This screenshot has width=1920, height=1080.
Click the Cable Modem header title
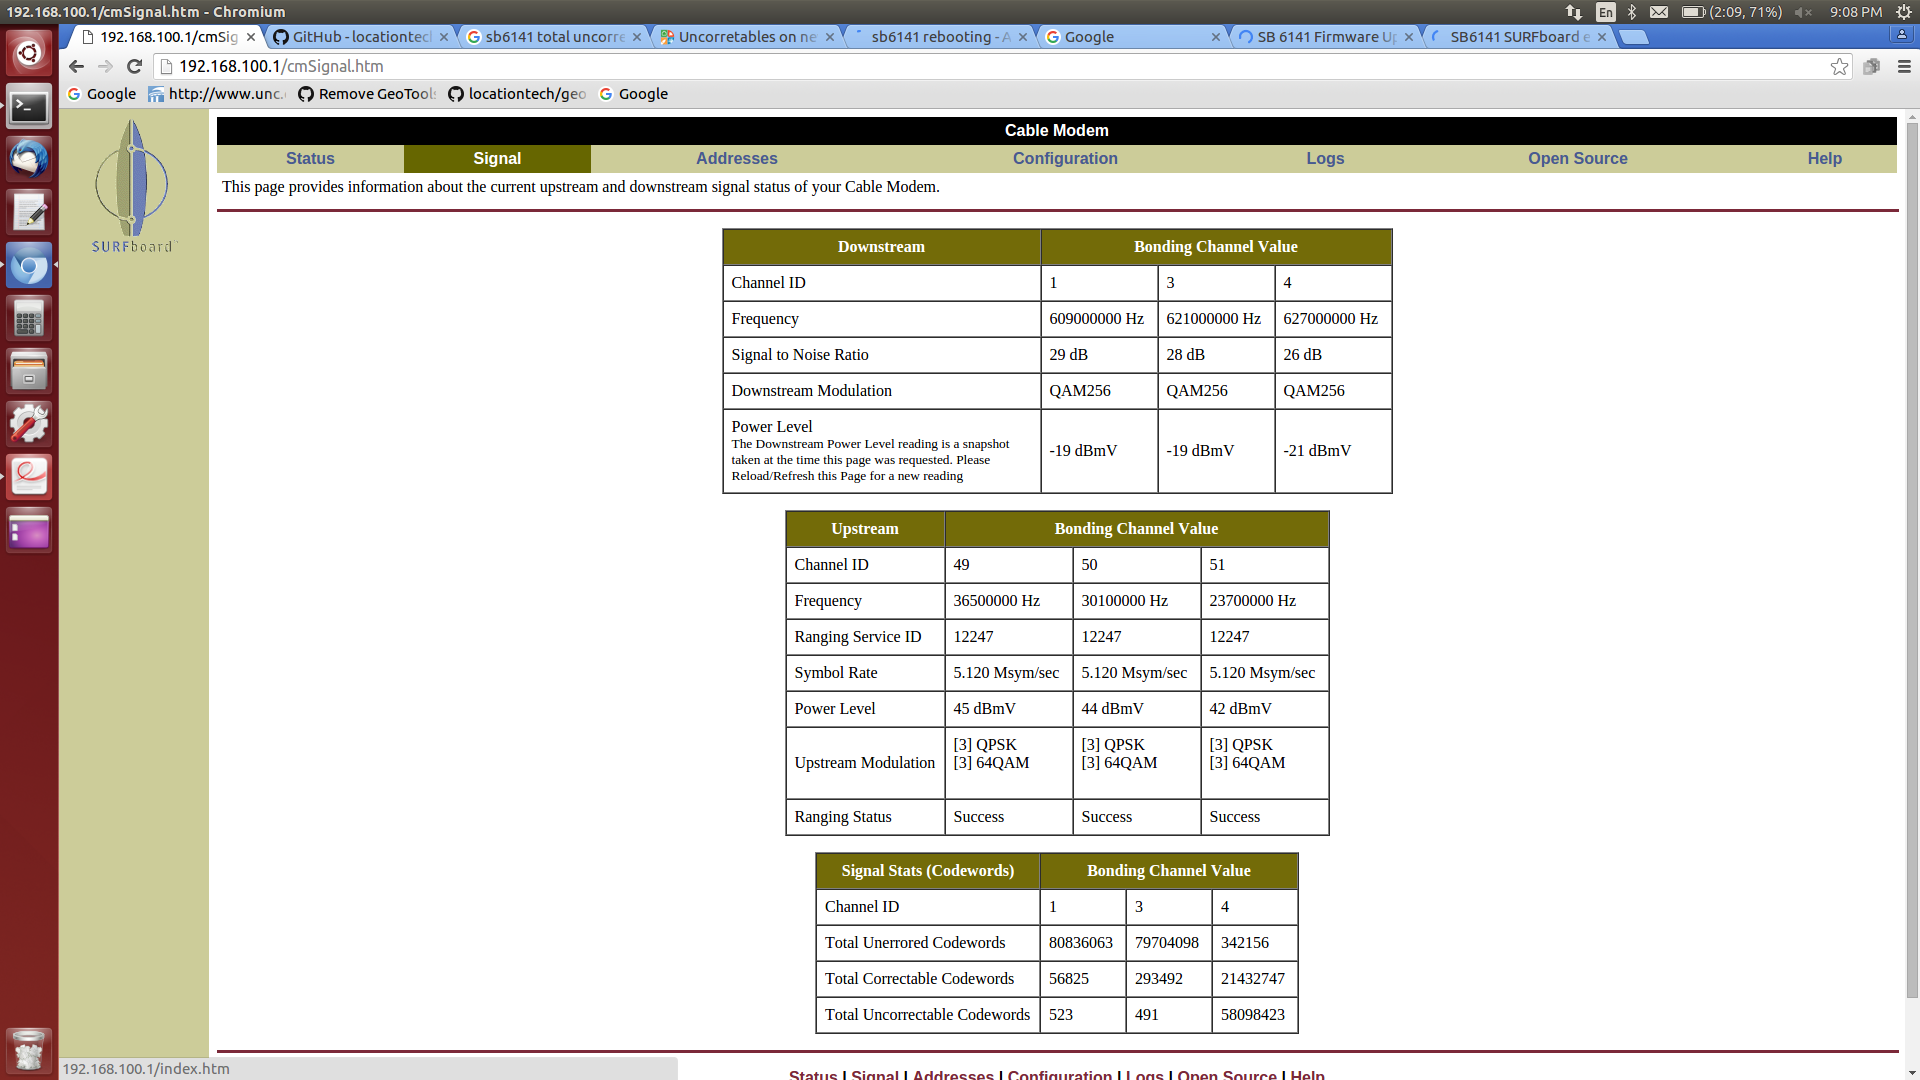1056,130
